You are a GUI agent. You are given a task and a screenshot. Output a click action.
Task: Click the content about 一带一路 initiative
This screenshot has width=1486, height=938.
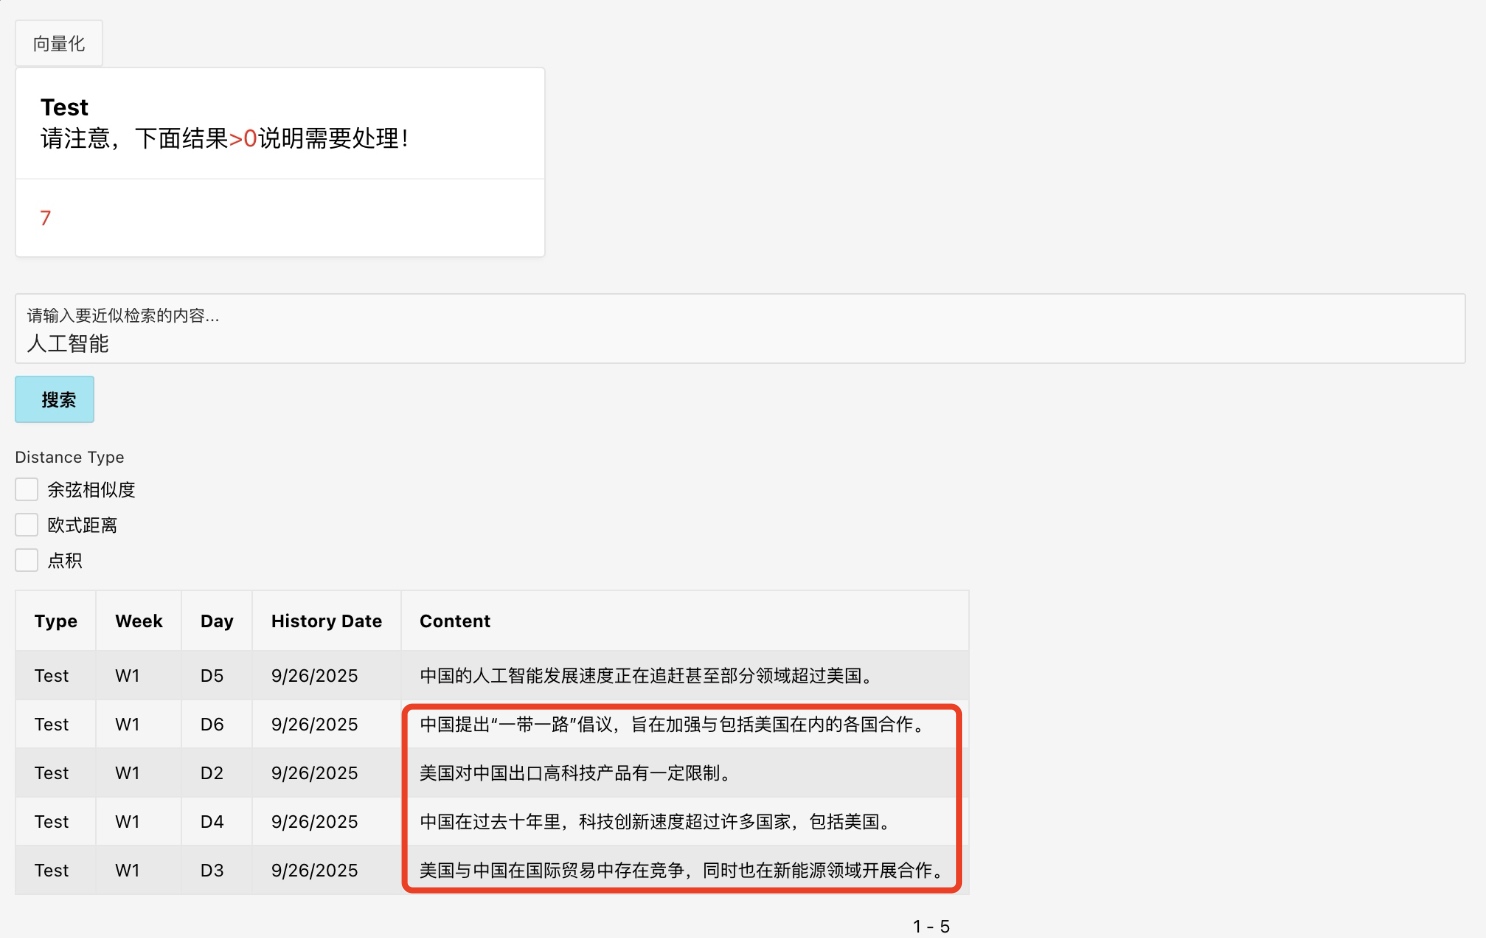click(x=673, y=724)
